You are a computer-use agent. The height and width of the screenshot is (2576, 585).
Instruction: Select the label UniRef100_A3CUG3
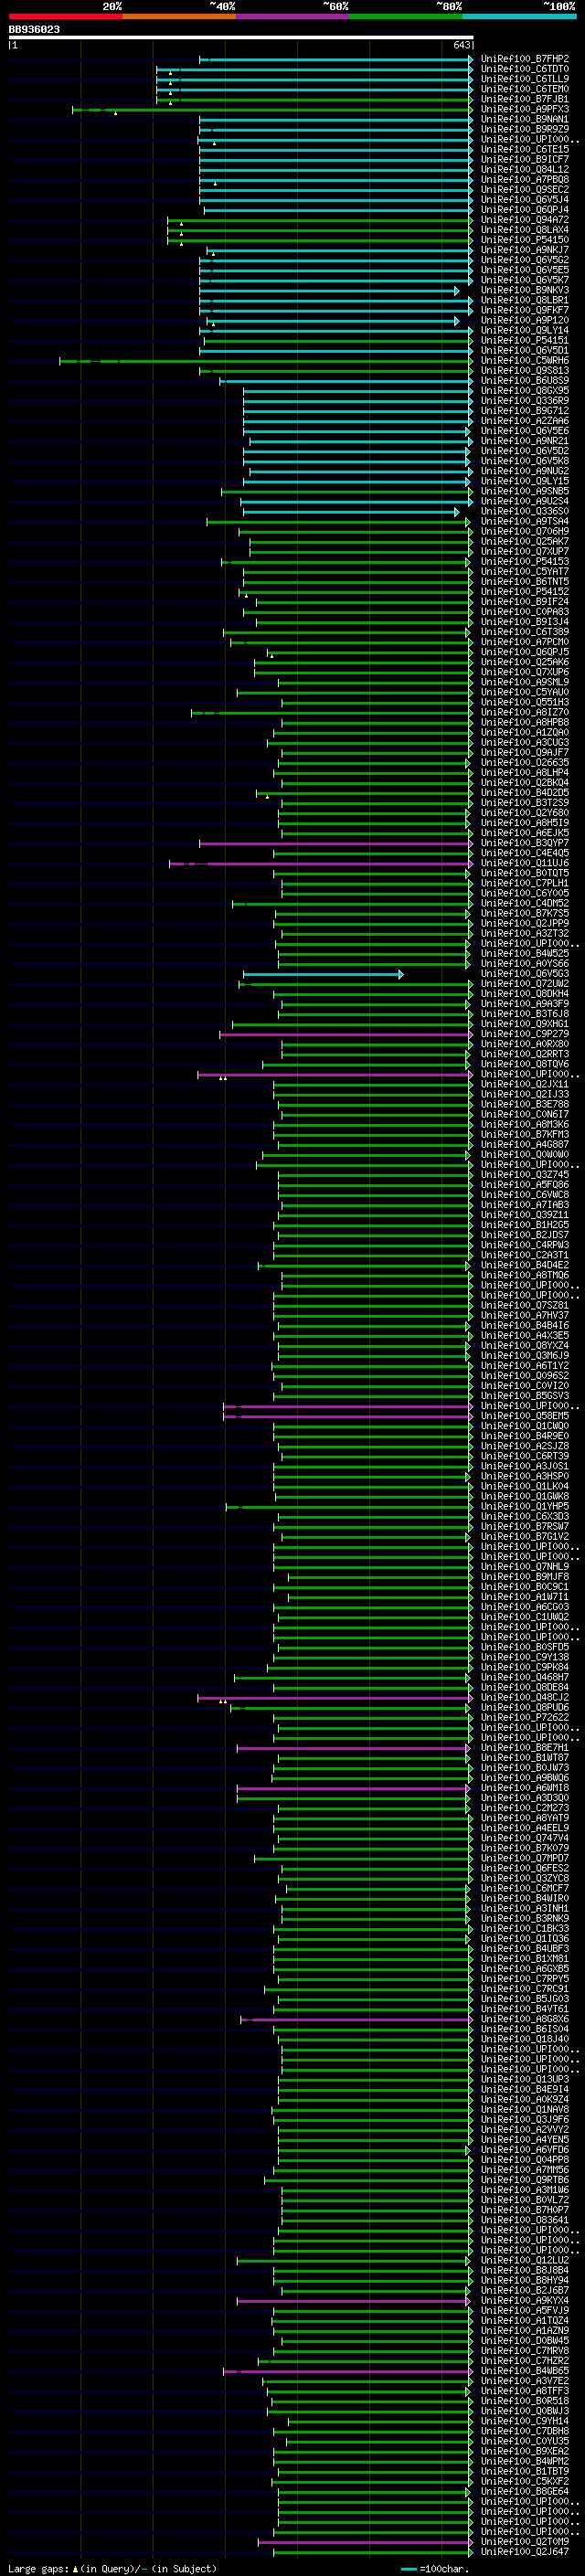click(524, 743)
